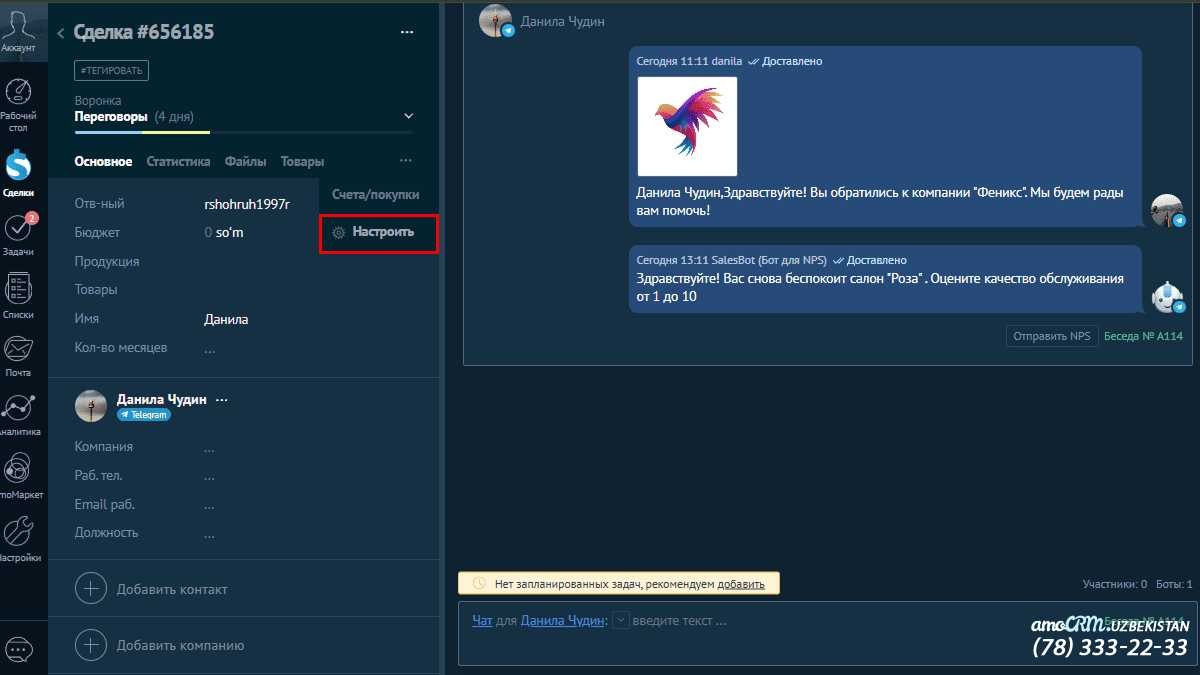Click the plus icon for Добавить компанию
This screenshot has height=675, width=1200.
(x=91, y=645)
